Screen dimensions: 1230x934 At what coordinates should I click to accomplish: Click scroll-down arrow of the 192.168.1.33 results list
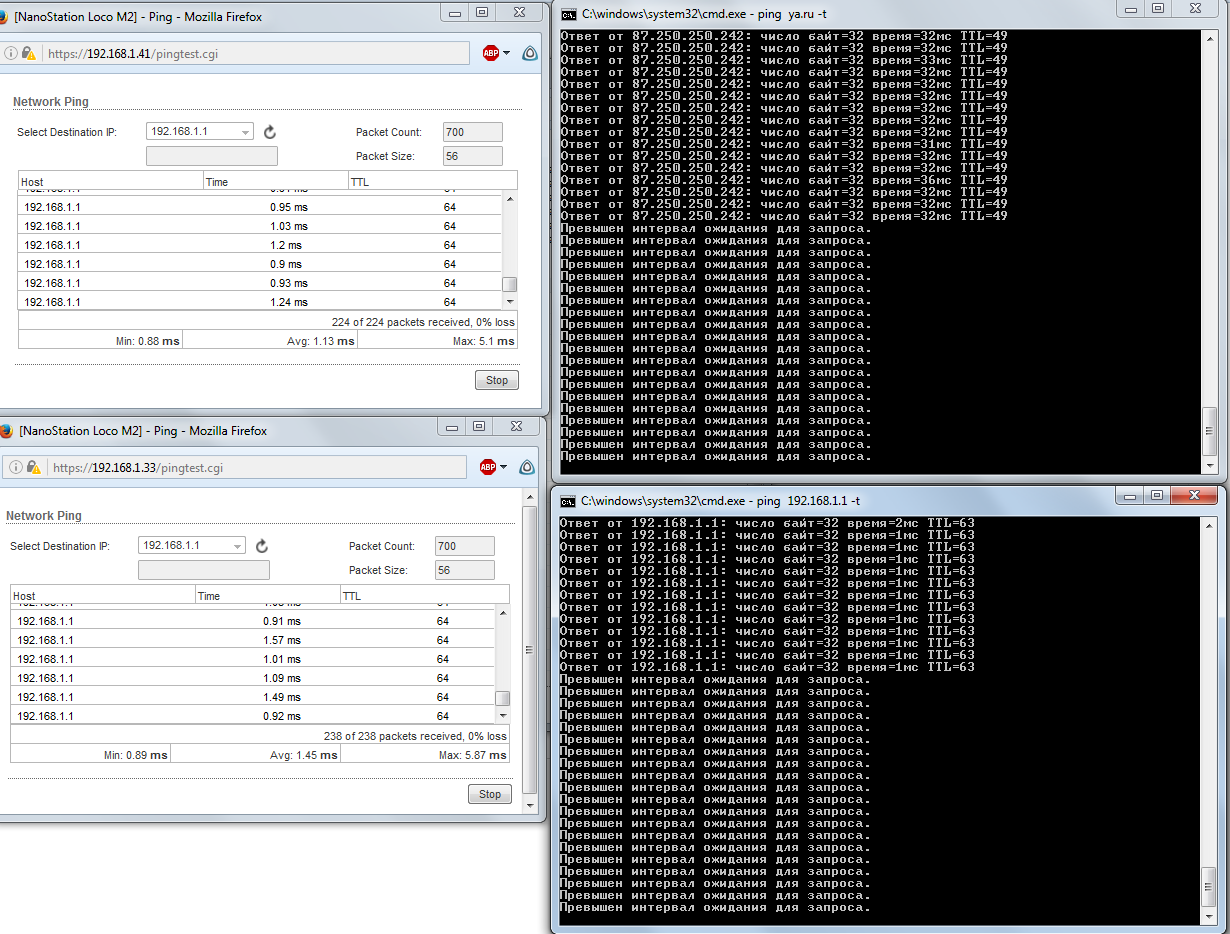tap(503, 716)
